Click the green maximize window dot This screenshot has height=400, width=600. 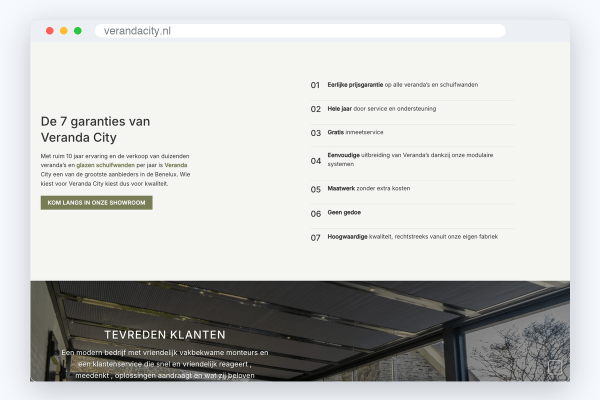tap(78, 31)
